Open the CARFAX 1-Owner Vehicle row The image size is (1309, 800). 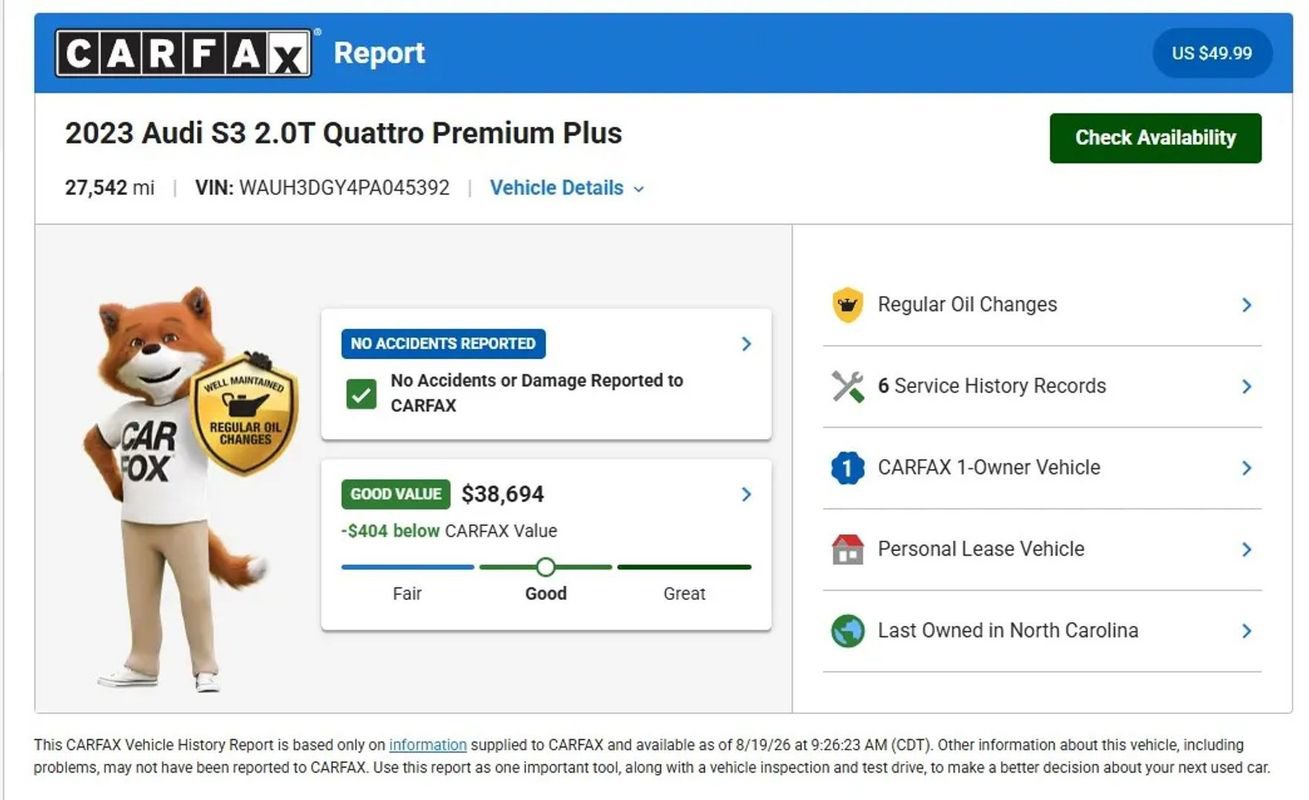tap(1042, 468)
